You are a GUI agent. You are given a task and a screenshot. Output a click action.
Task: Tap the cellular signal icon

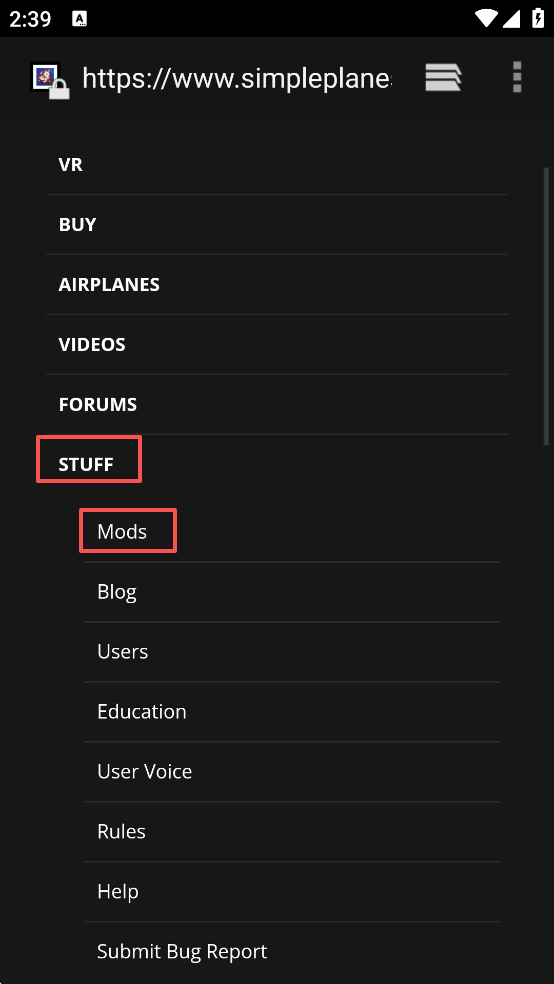[x=512, y=19]
